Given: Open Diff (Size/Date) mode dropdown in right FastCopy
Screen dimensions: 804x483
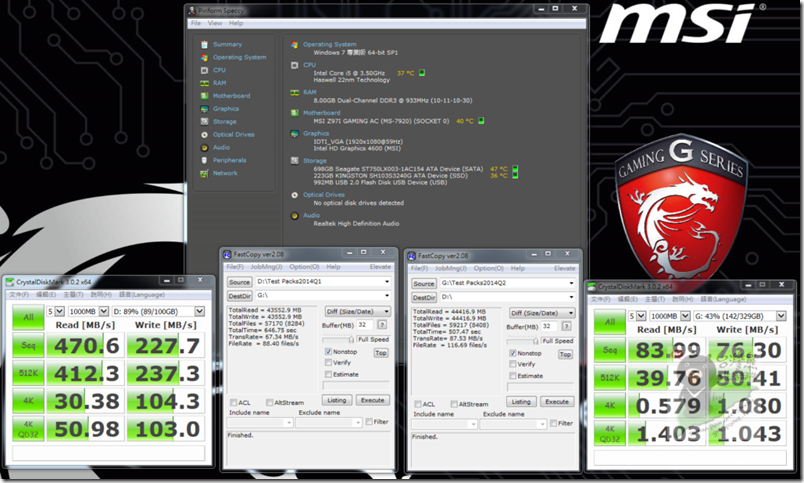Looking at the screenshot, I should tap(542, 313).
